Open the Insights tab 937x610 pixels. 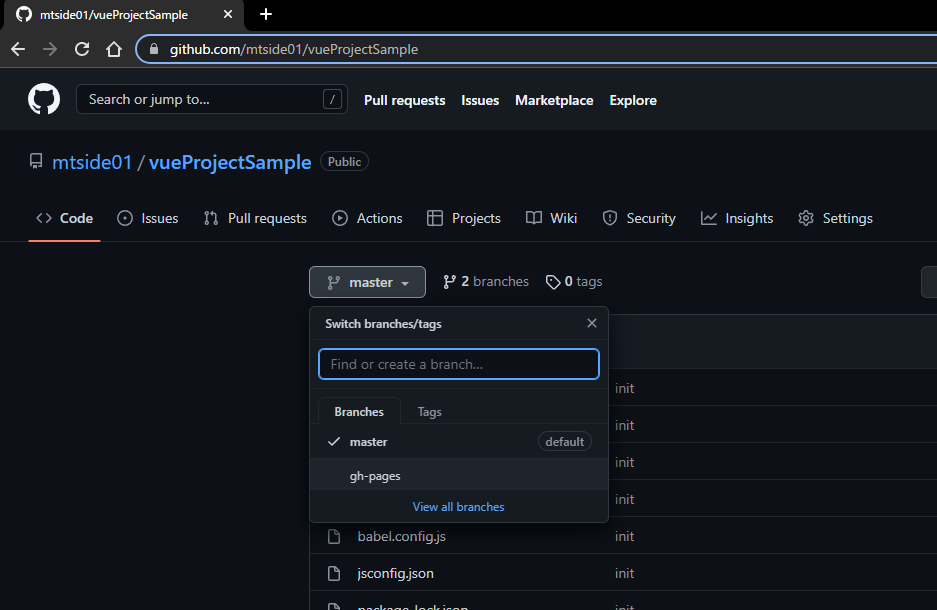[737, 219]
